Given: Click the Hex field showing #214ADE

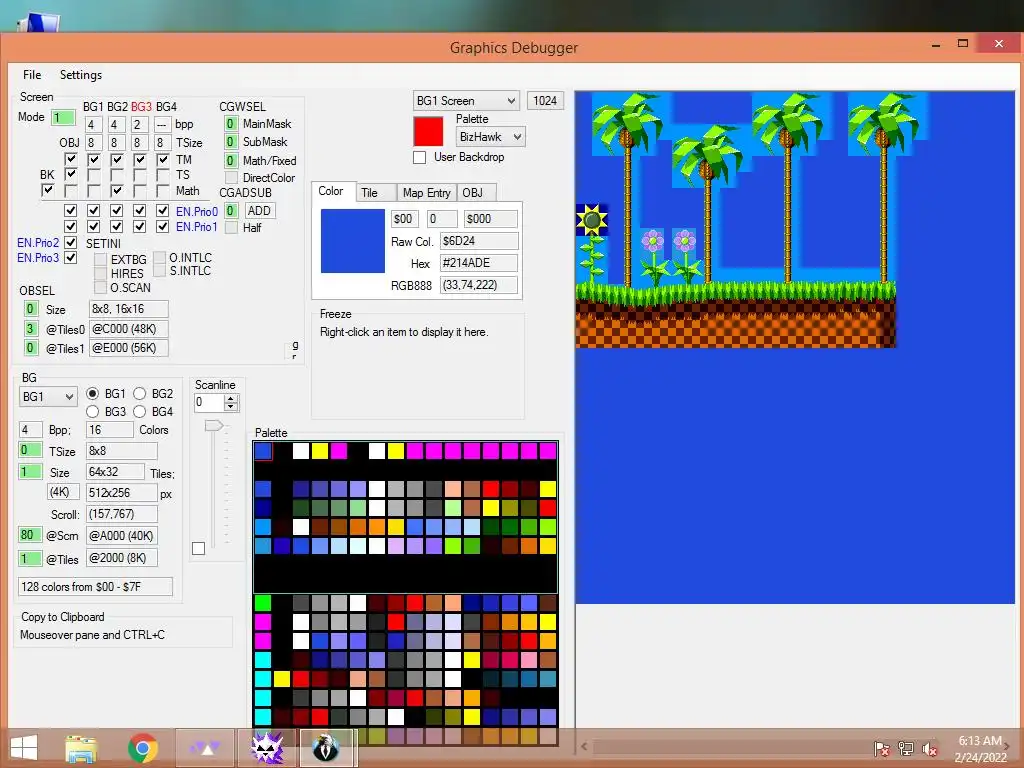Looking at the screenshot, I should click(x=479, y=263).
